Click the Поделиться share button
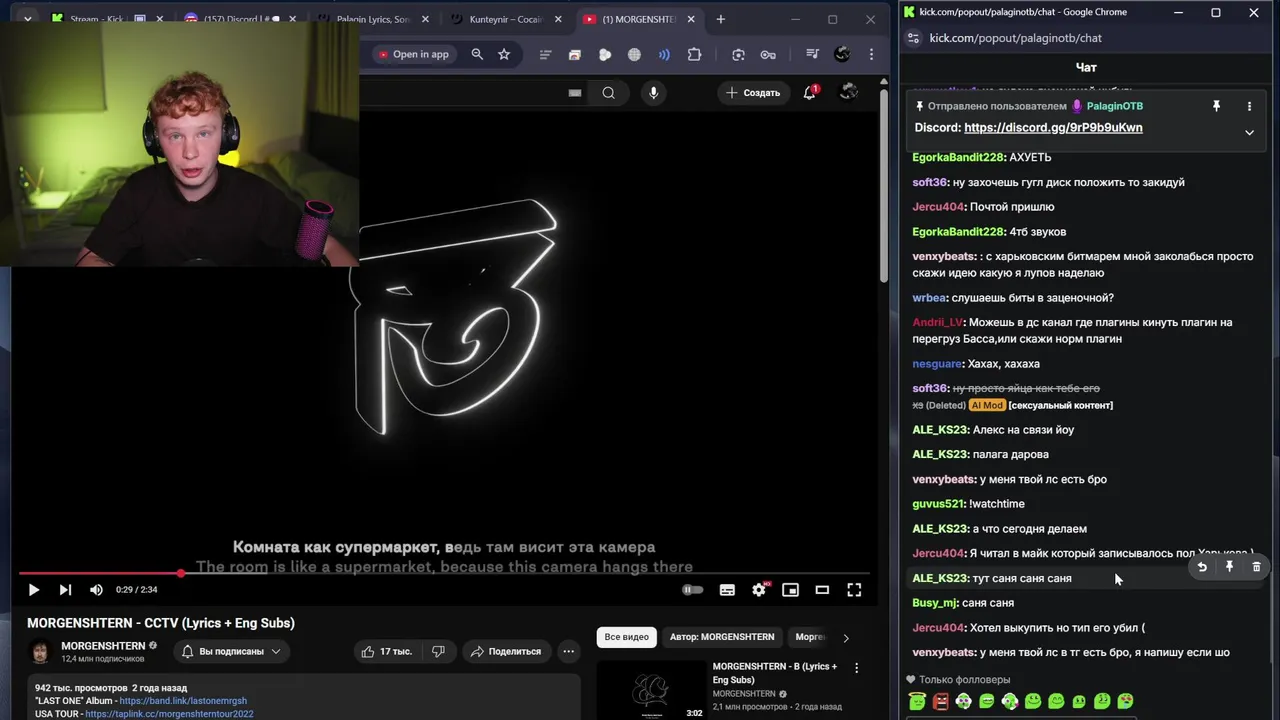Screen dimensions: 1280x720 point(505,651)
